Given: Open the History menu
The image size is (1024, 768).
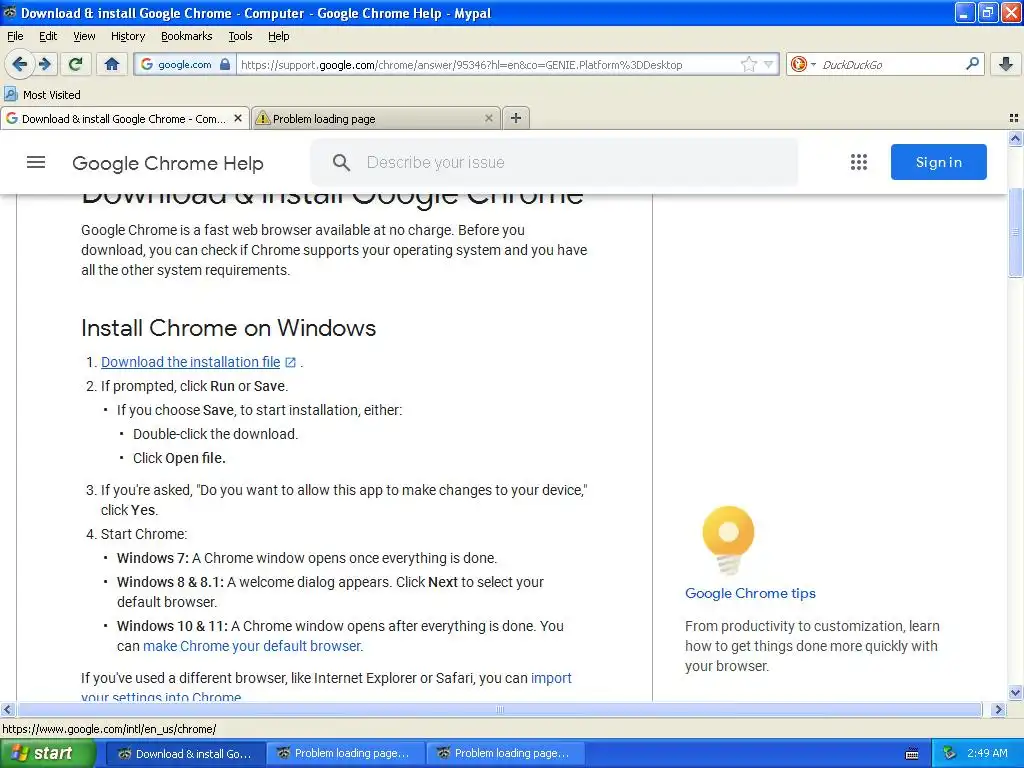Looking at the screenshot, I should [127, 36].
